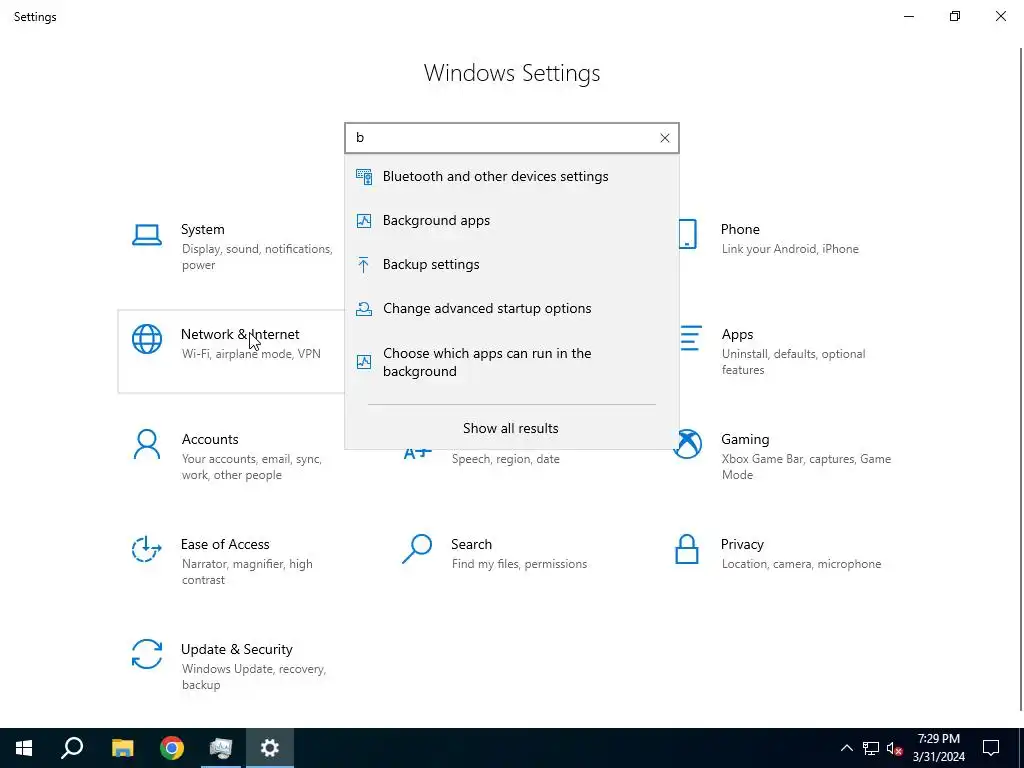1024x768 pixels.
Task: Click "Link your Android, iPhone" text
Action: coord(790,249)
